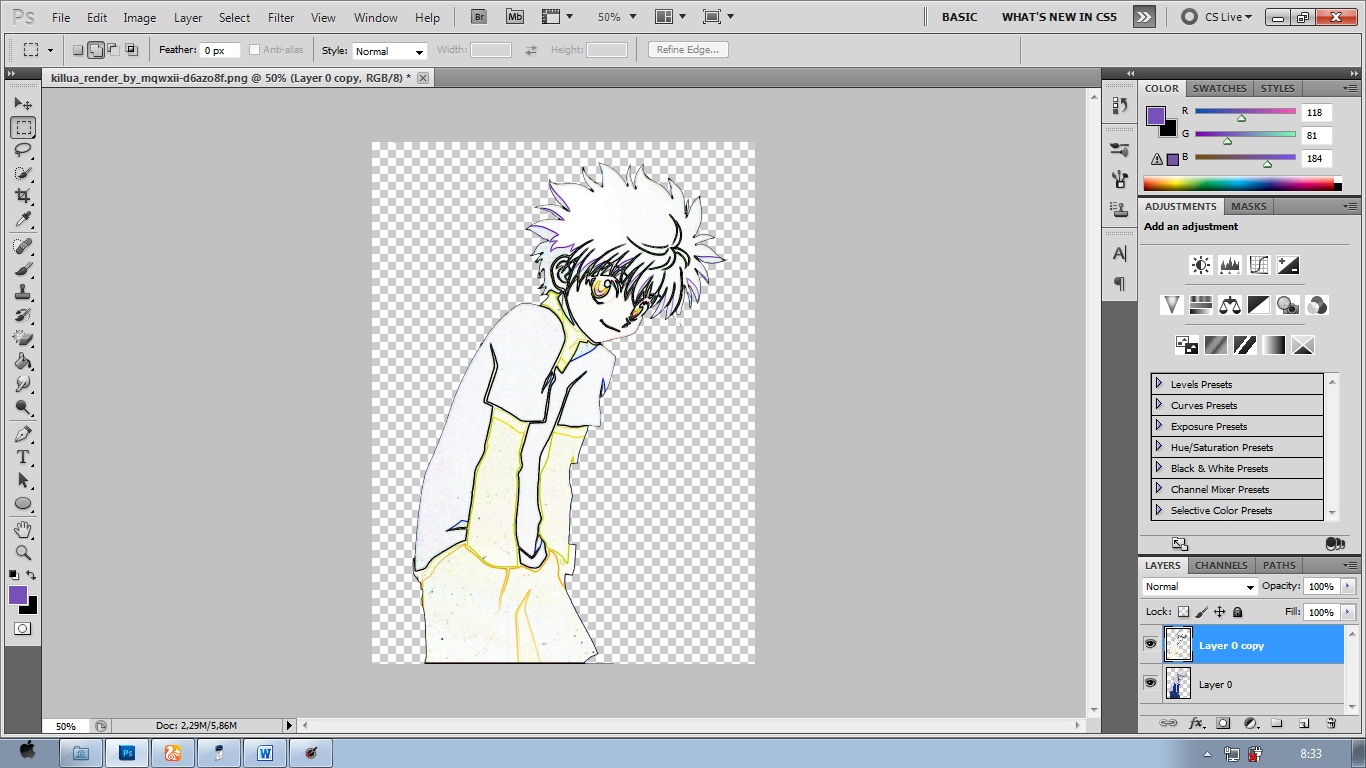
Task: Add Brightness/Contrast adjustment icon
Action: coord(1200,265)
